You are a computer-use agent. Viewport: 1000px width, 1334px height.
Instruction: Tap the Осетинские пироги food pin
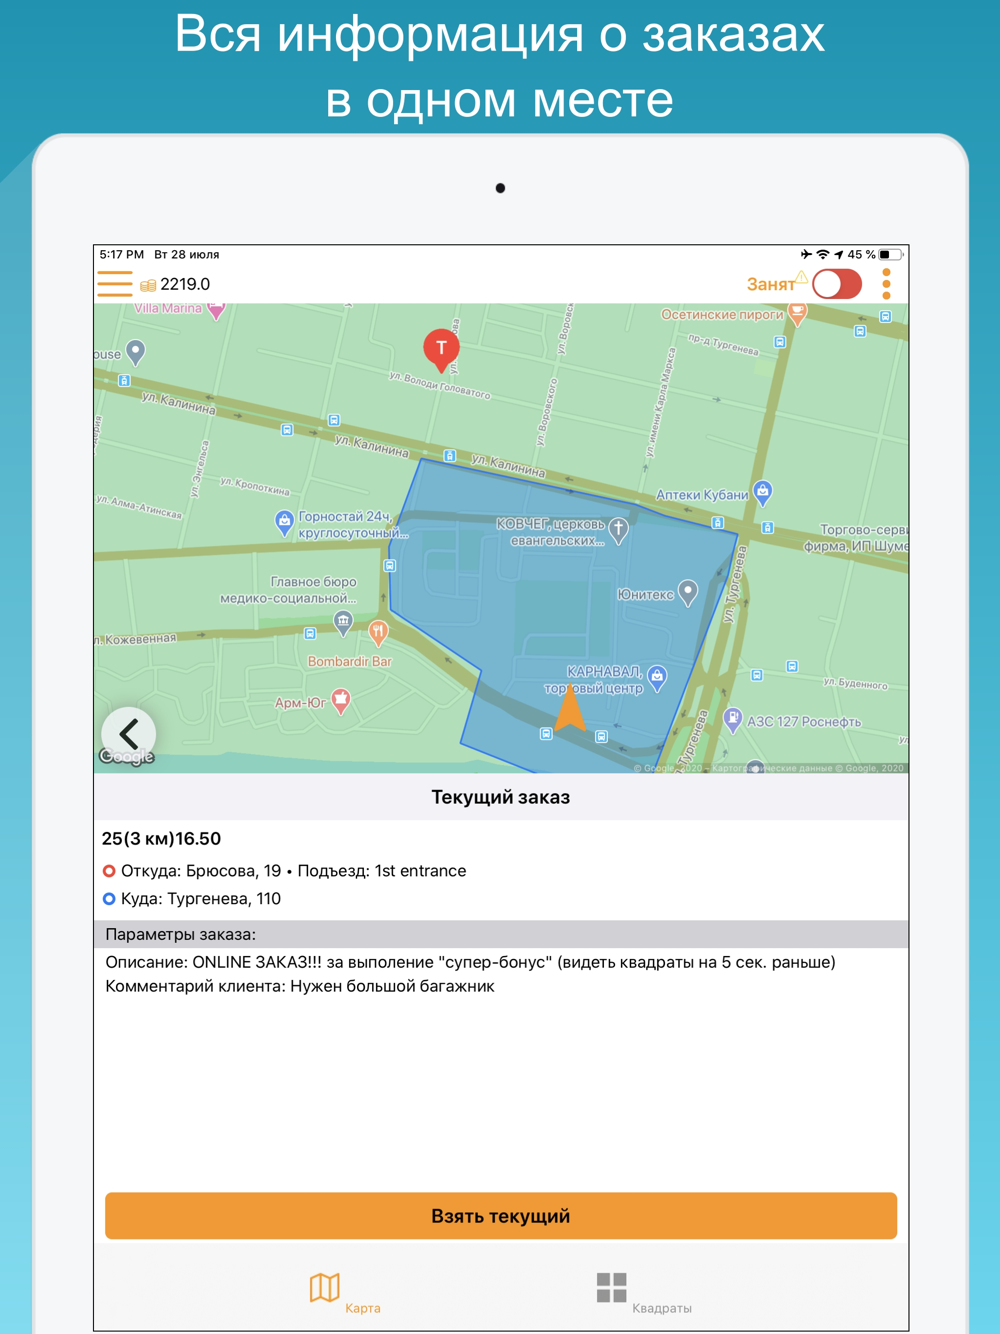[x=797, y=315]
